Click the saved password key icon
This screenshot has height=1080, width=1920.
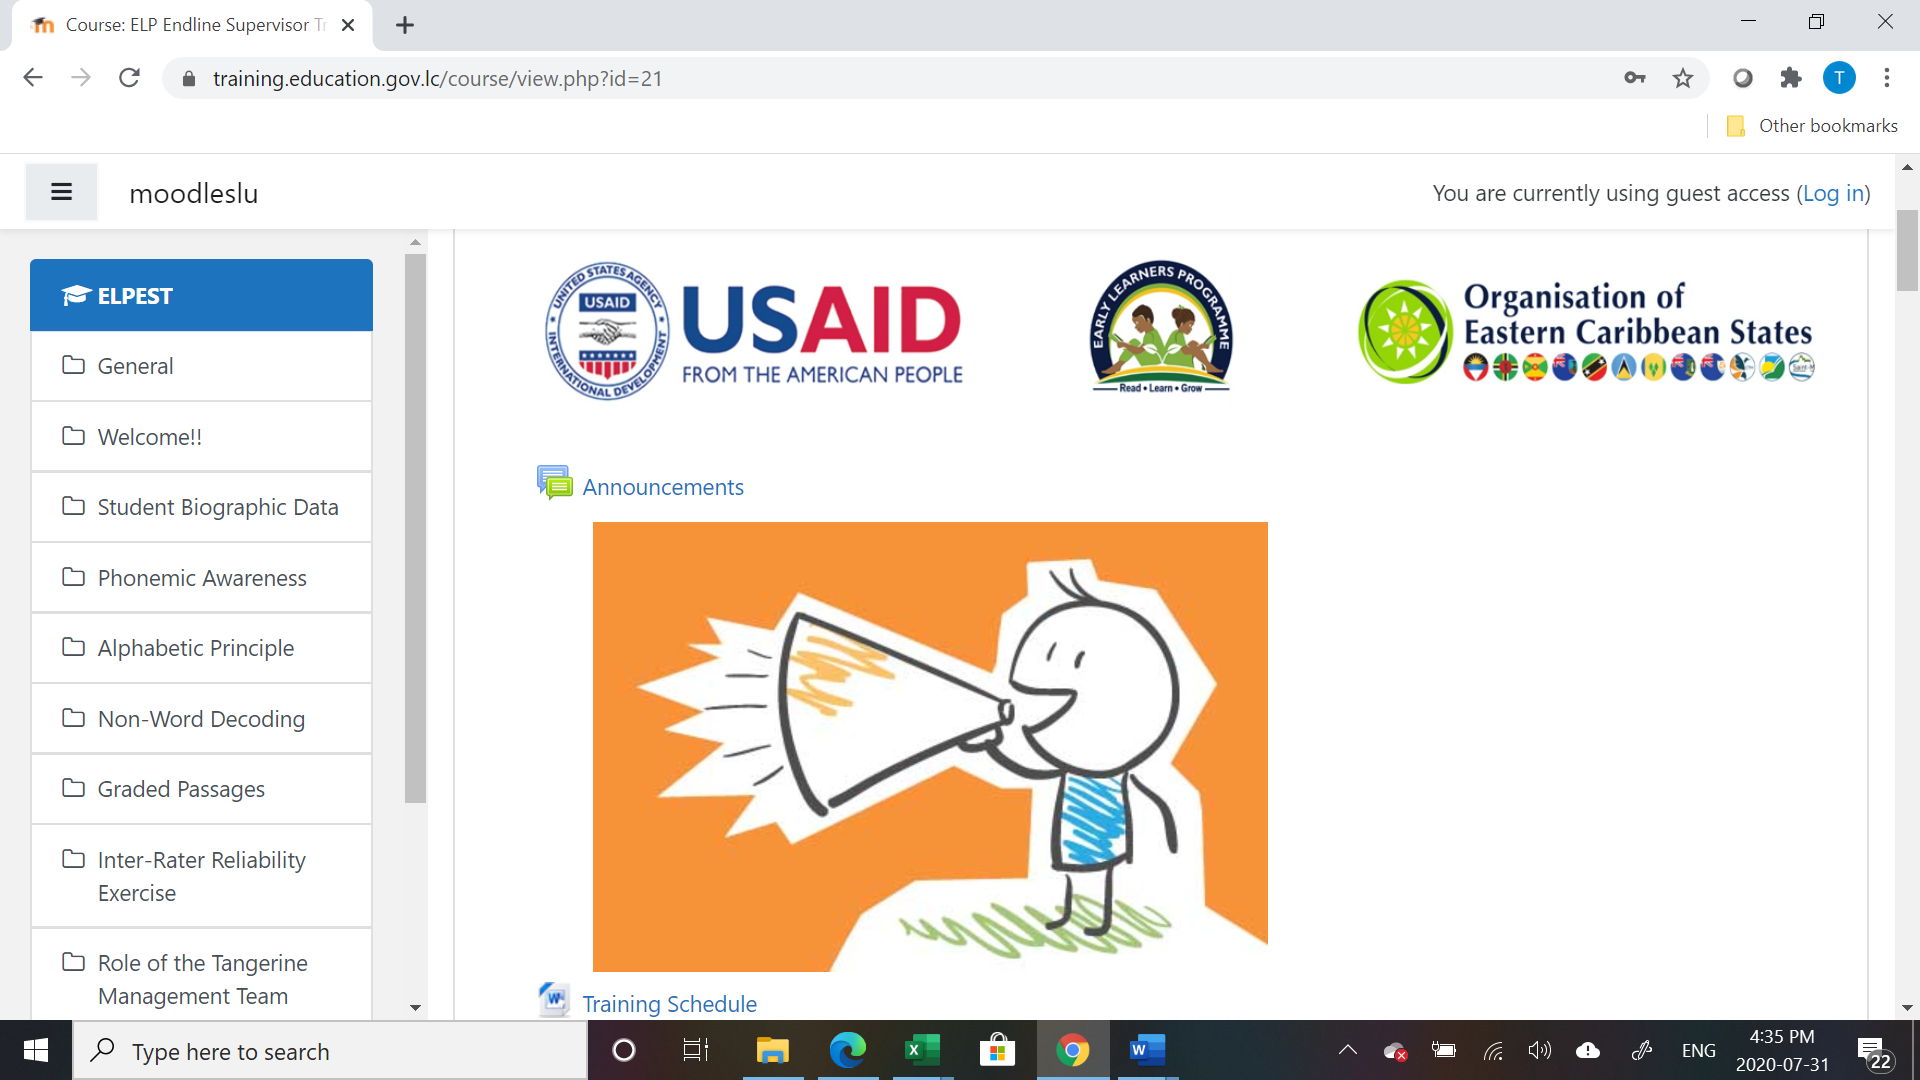point(1635,78)
